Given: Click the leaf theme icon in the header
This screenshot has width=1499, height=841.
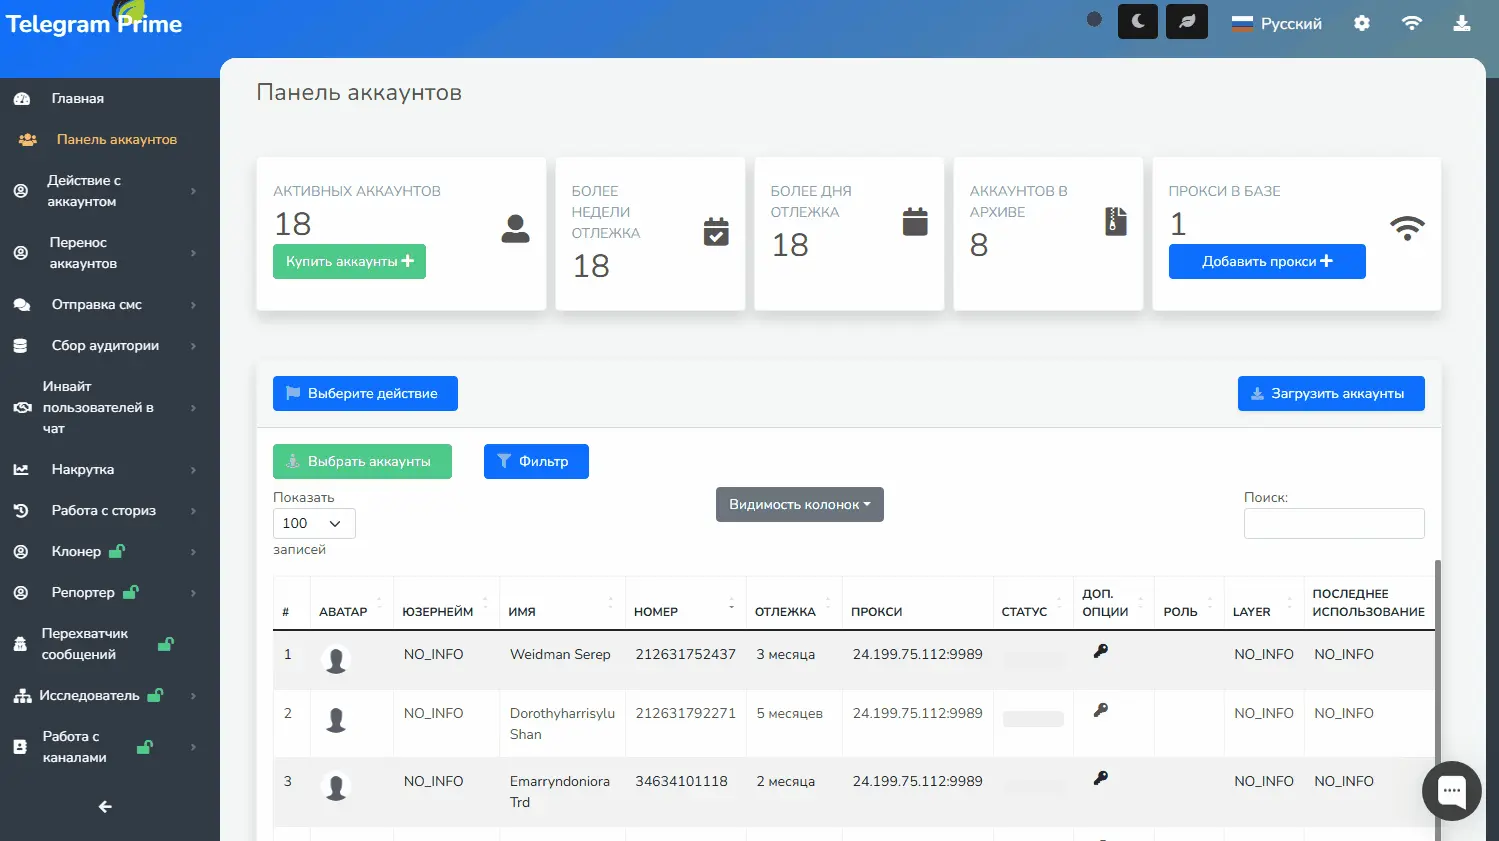Looking at the screenshot, I should pos(1186,21).
